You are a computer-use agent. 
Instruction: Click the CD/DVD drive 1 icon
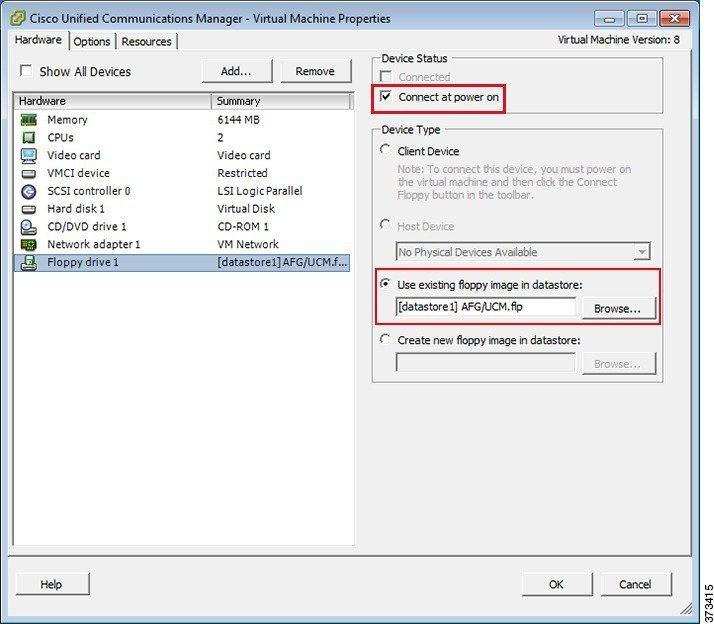coord(29,227)
